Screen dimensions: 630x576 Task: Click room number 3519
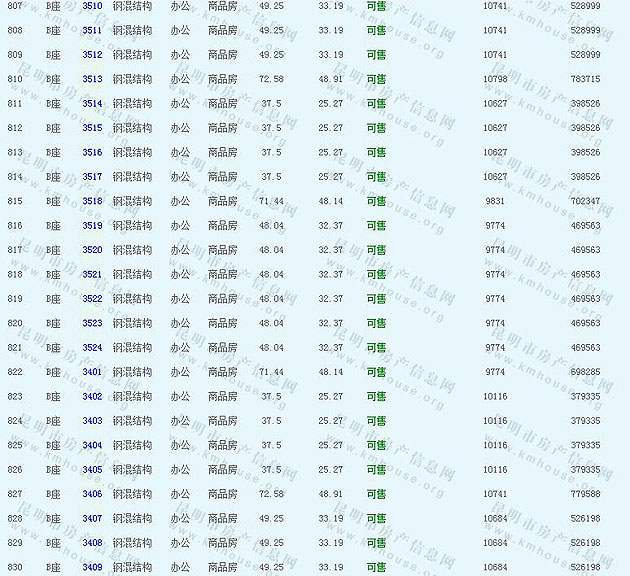(92, 226)
